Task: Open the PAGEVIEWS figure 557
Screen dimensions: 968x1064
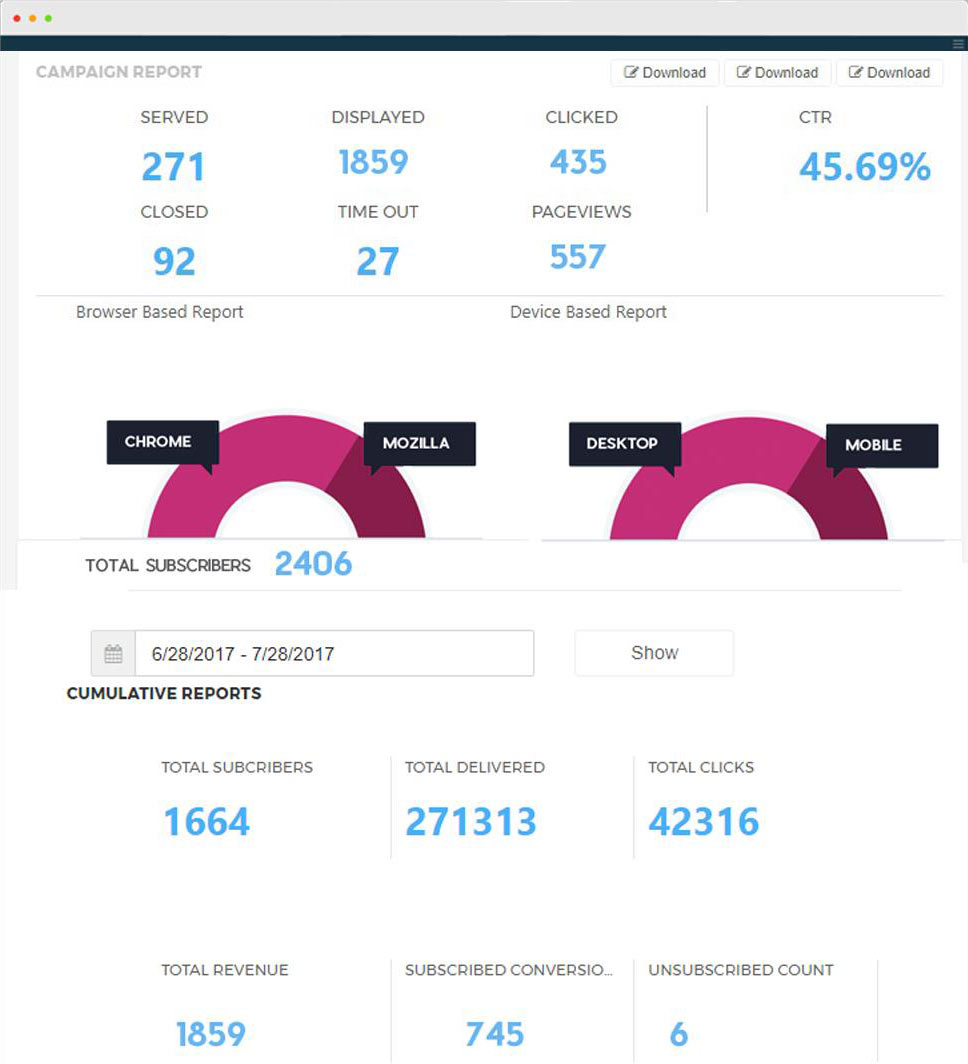Action: pyautogui.click(x=578, y=257)
